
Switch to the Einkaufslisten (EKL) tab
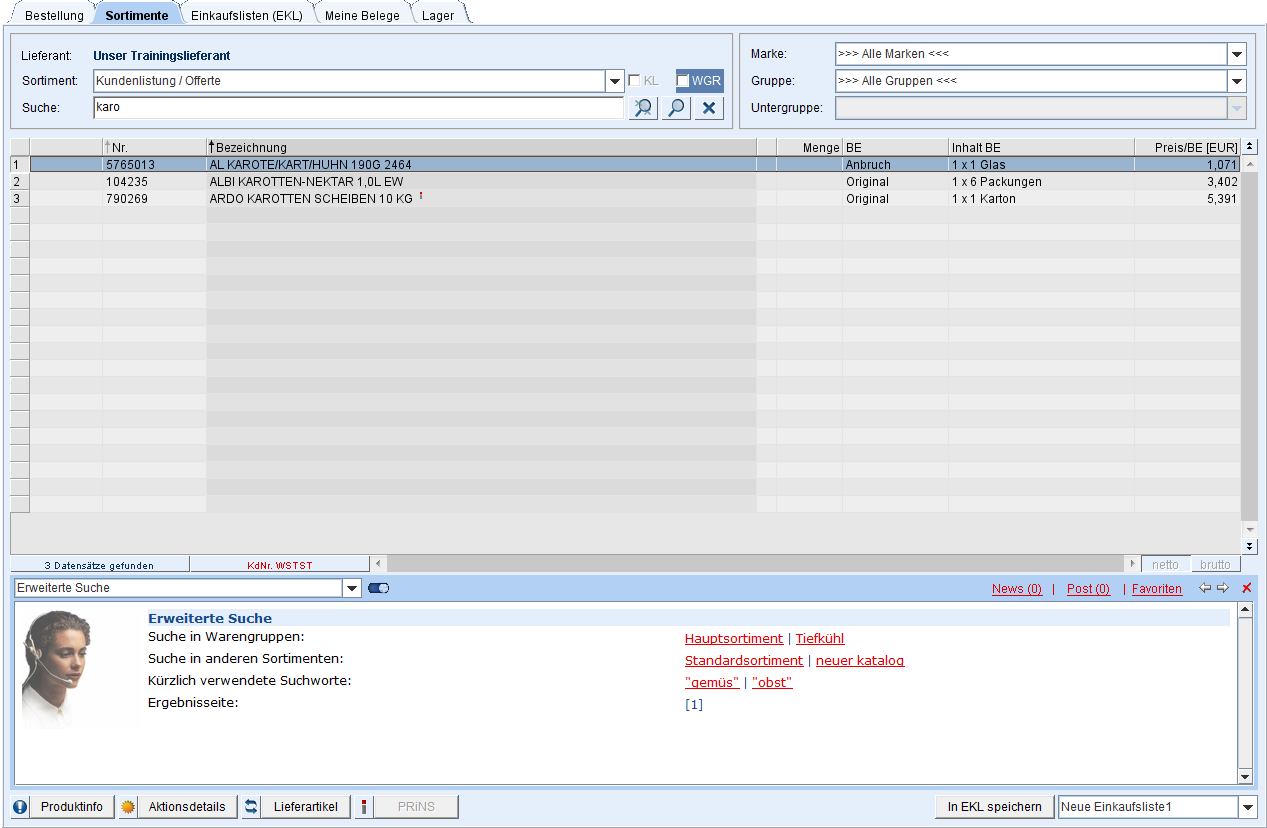click(x=246, y=16)
